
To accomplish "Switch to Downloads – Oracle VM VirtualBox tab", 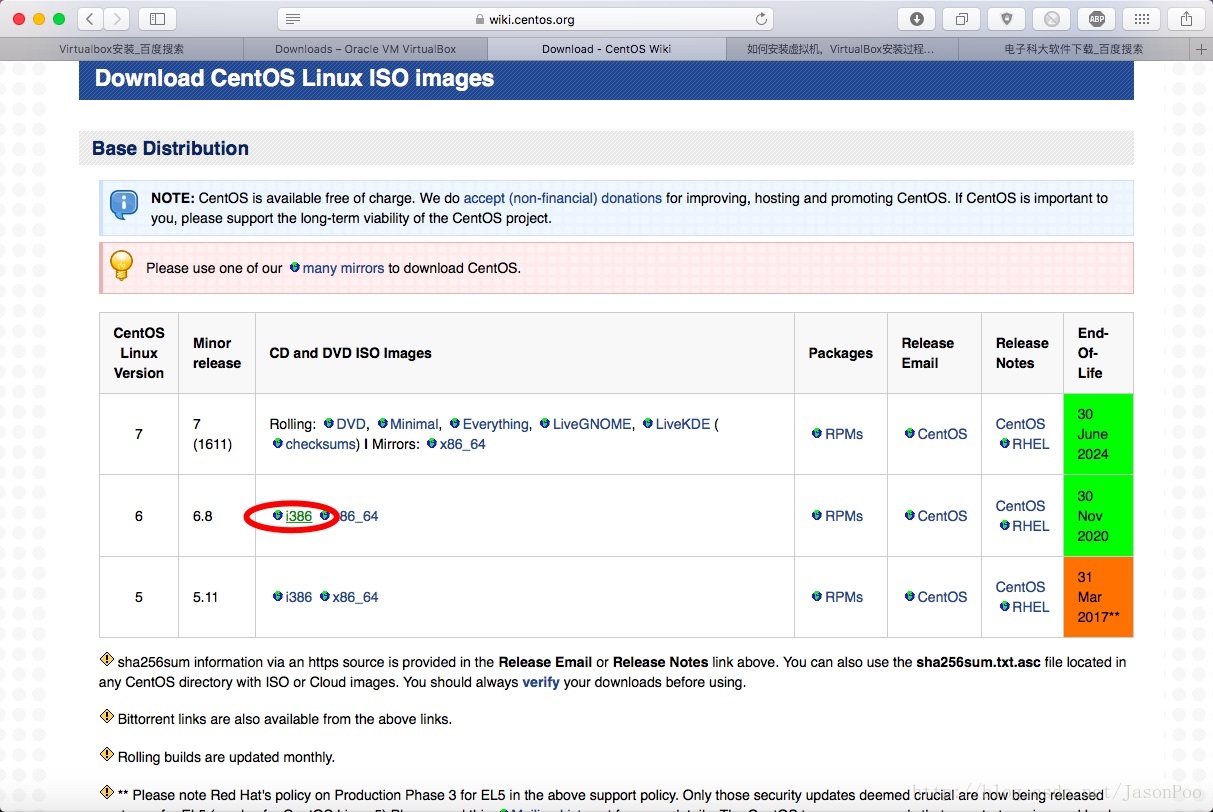I will 365,49.
